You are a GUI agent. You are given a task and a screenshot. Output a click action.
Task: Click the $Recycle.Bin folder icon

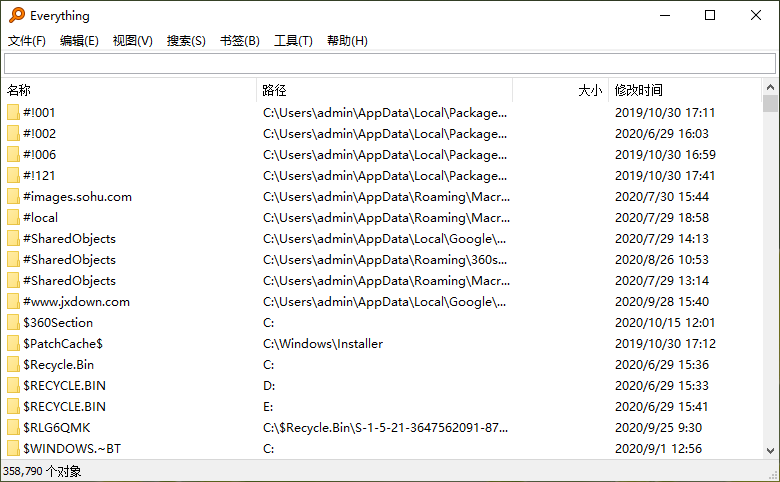click(13, 365)
